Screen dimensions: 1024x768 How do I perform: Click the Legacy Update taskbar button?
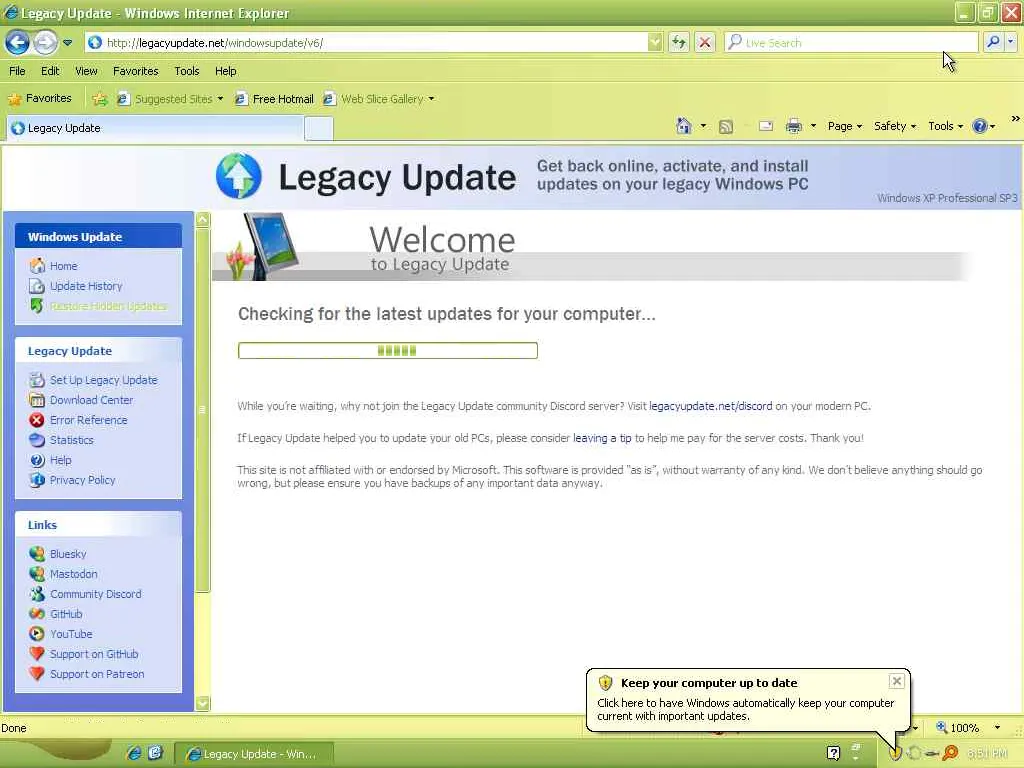click(254, 754)
